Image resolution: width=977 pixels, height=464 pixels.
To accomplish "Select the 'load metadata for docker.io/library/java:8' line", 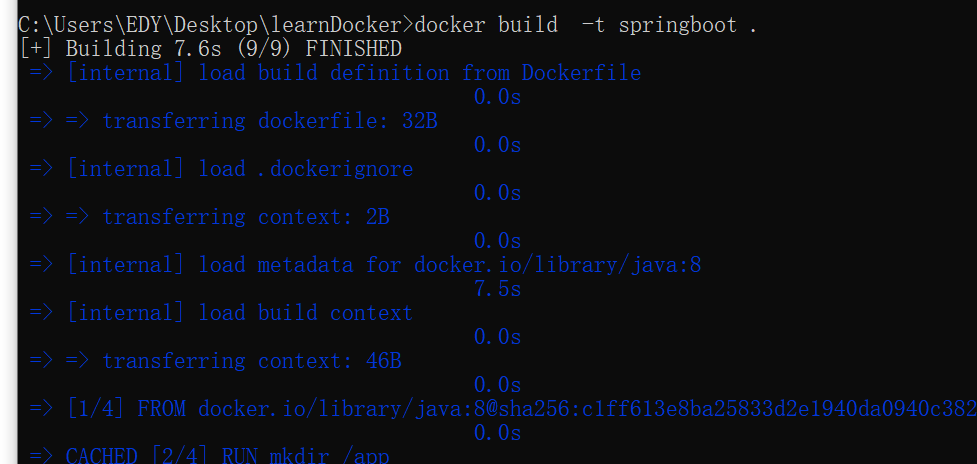I will pos(366,265).
